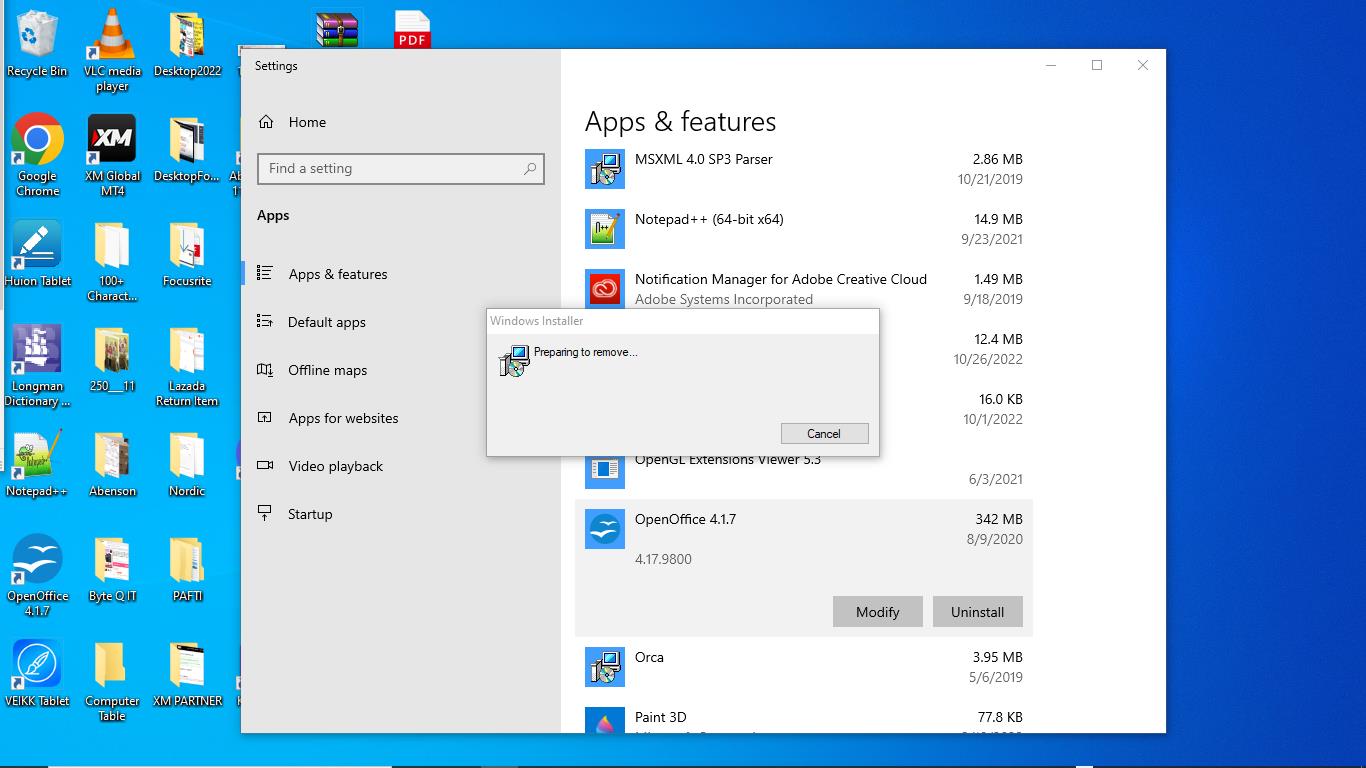Switch to Offline maps settings
Screen dimensions: 1366x768
327,370
